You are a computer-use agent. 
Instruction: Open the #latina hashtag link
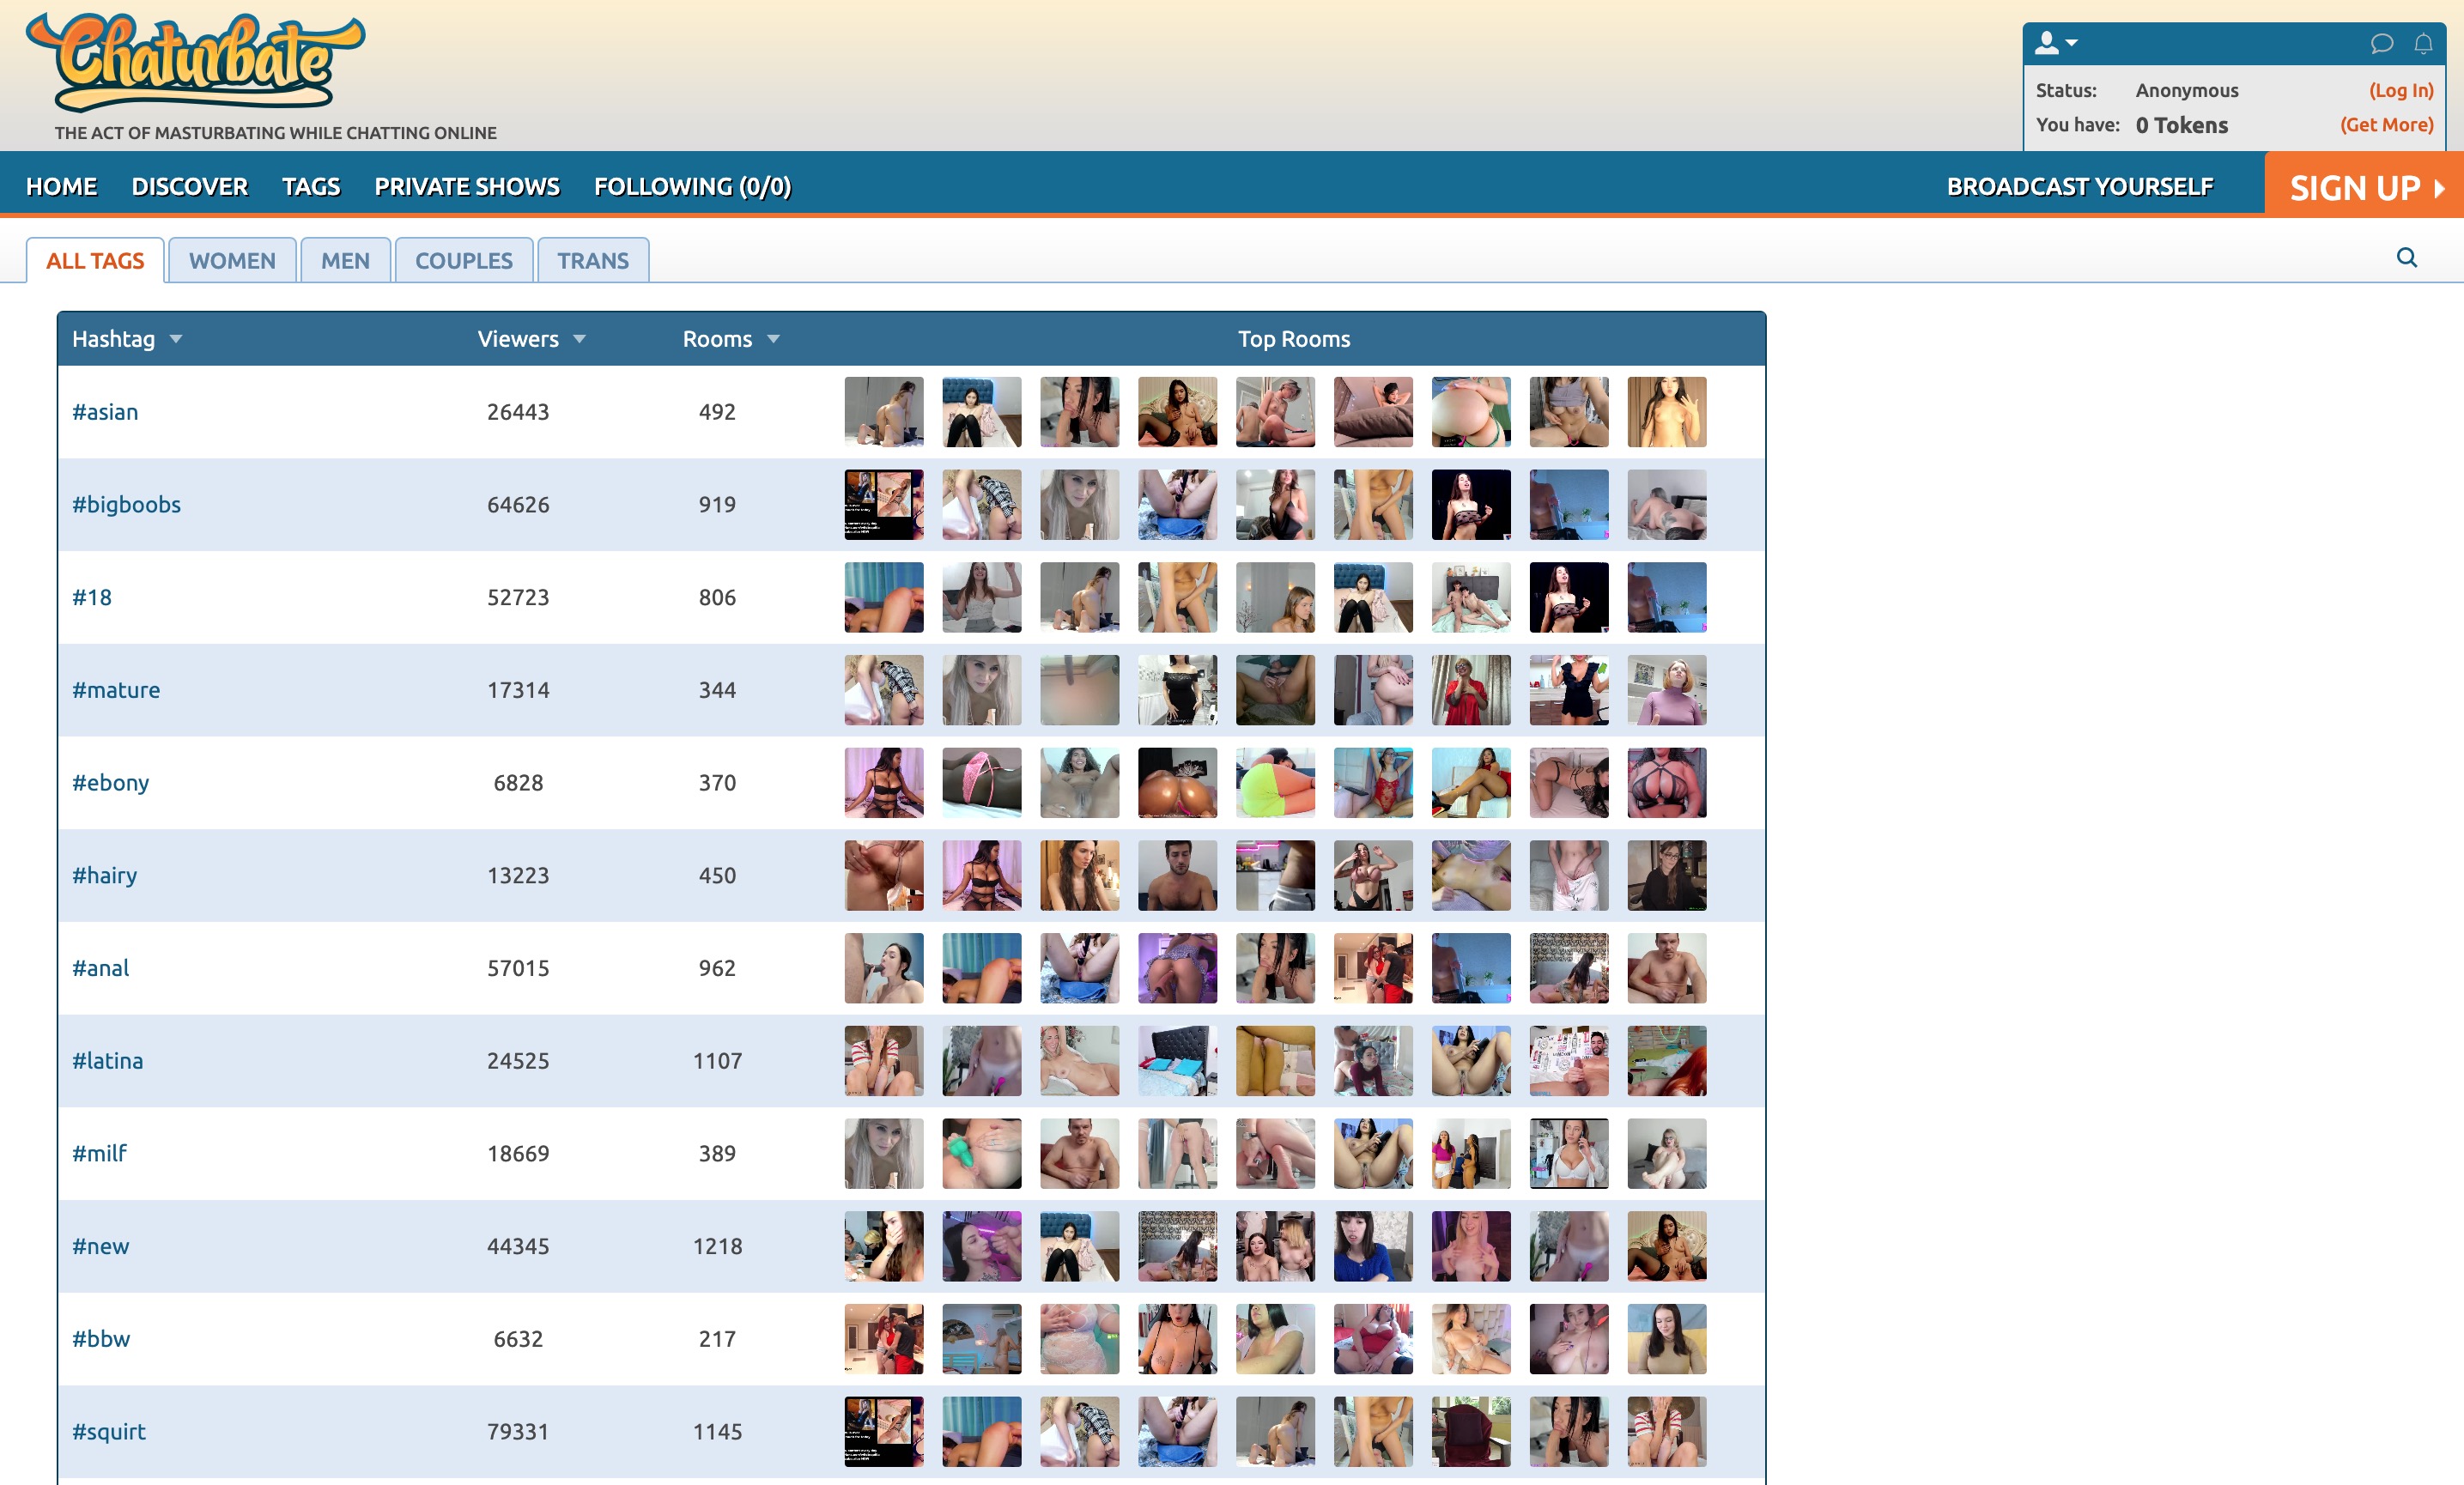107,1061
